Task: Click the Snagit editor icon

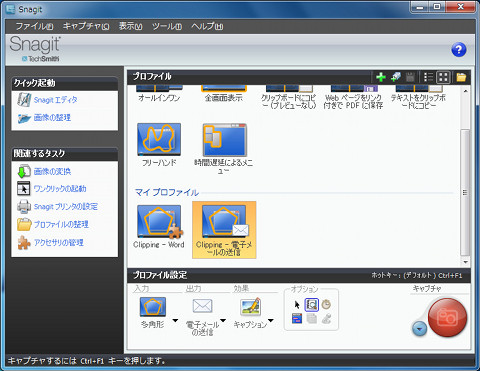Action: coord(24,100)
